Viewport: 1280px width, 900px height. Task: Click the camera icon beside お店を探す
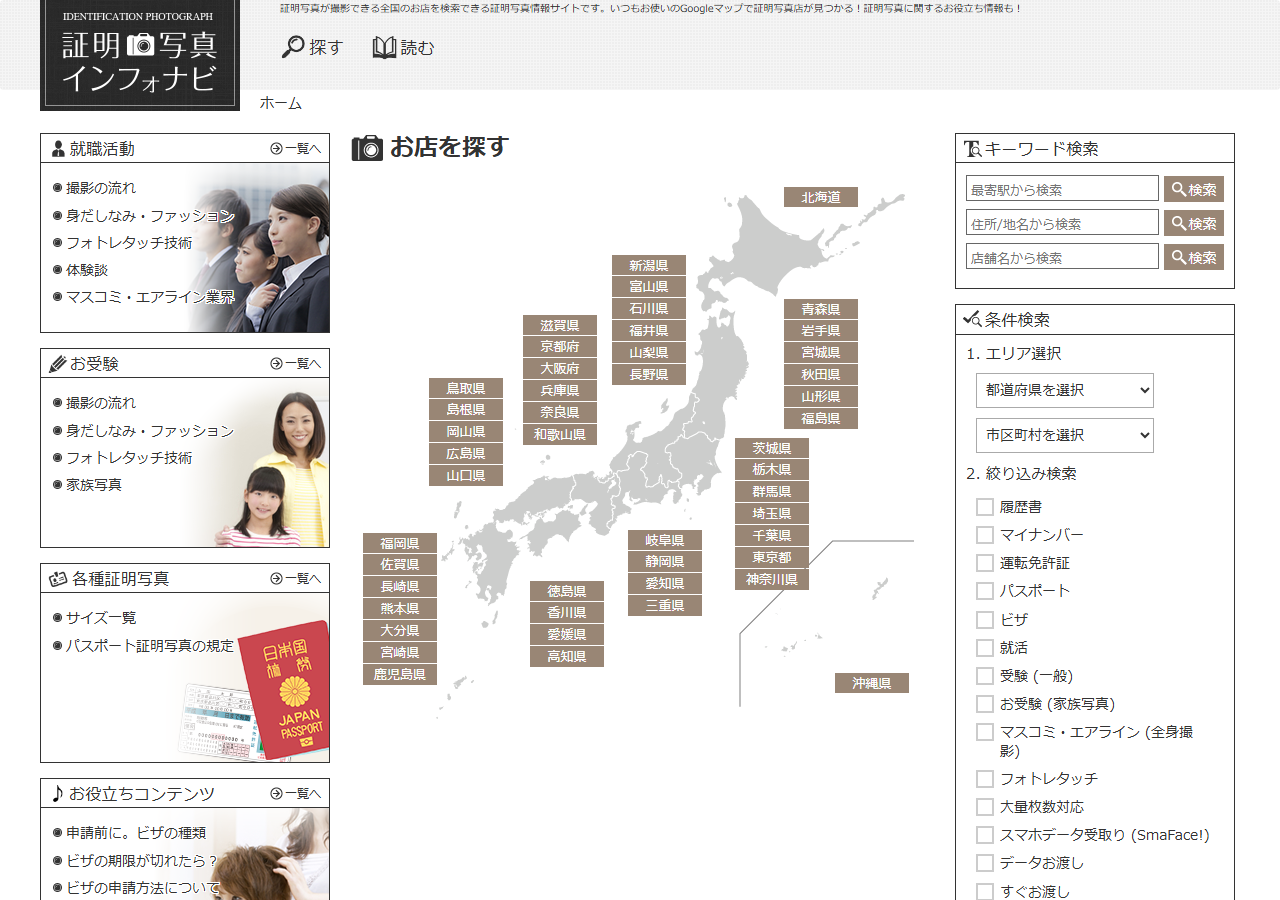(x=367, y=148)
